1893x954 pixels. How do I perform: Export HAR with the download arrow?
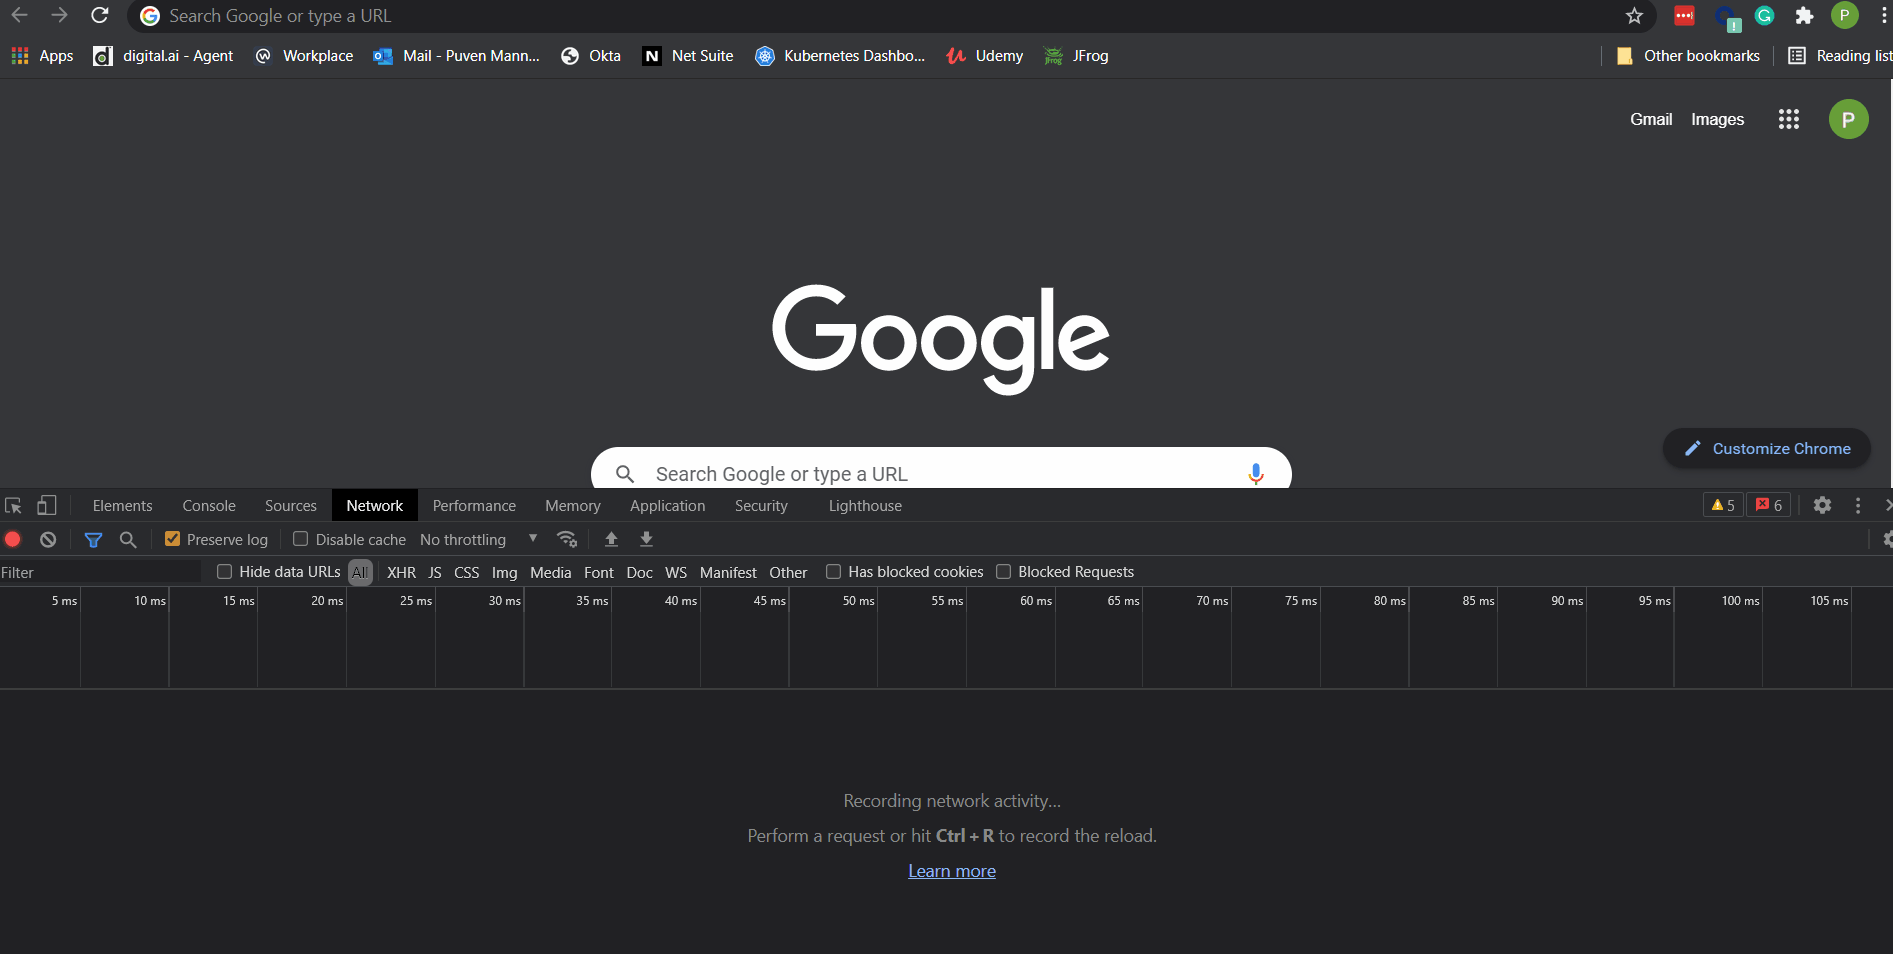646,539
